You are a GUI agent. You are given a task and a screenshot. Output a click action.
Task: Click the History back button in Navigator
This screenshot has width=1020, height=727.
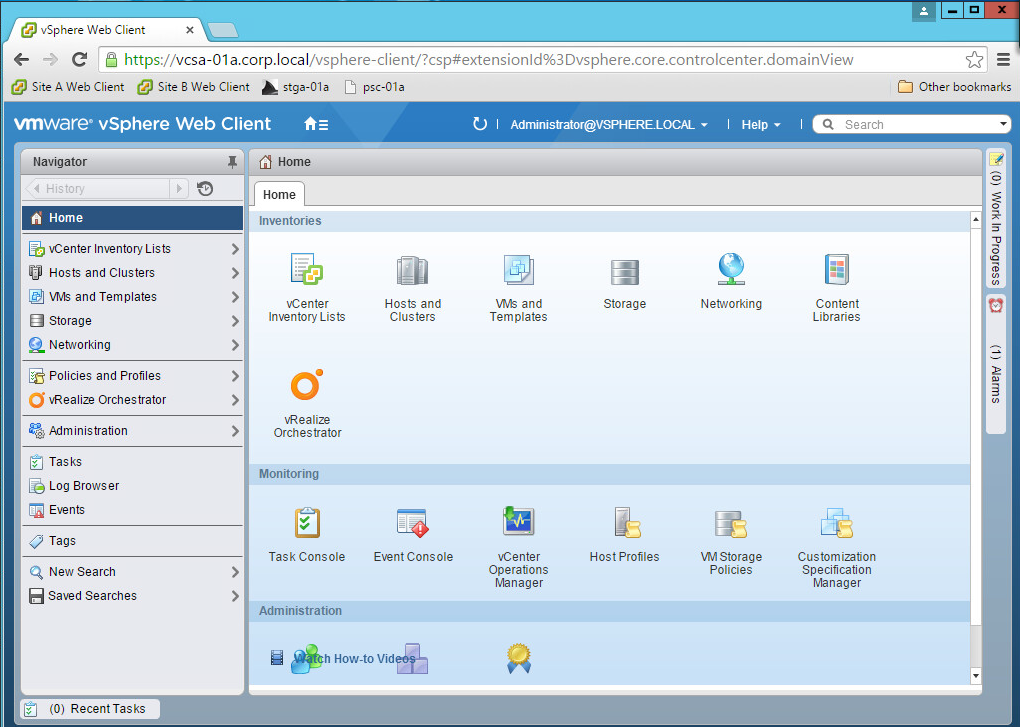[x=97, y=189]
